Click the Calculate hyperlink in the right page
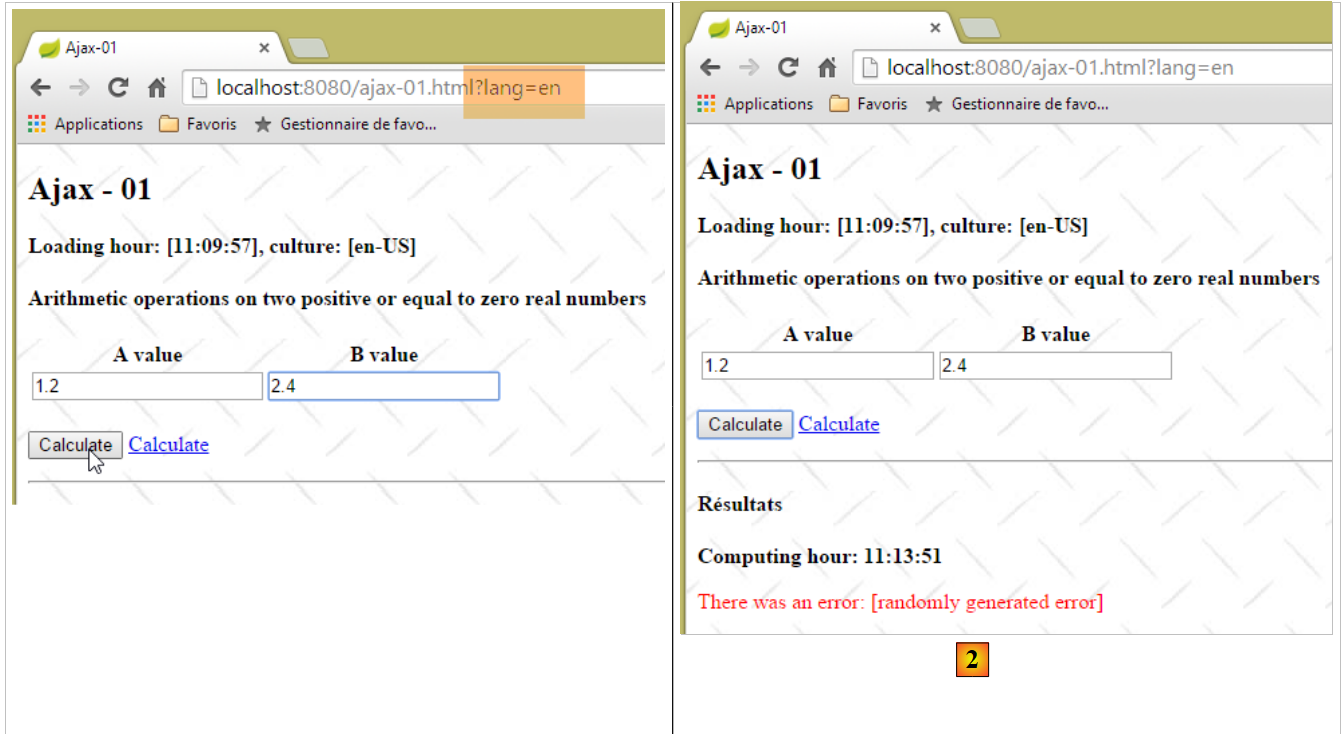The width and height of the screenshot is (1343, 734). click(839, 424)
